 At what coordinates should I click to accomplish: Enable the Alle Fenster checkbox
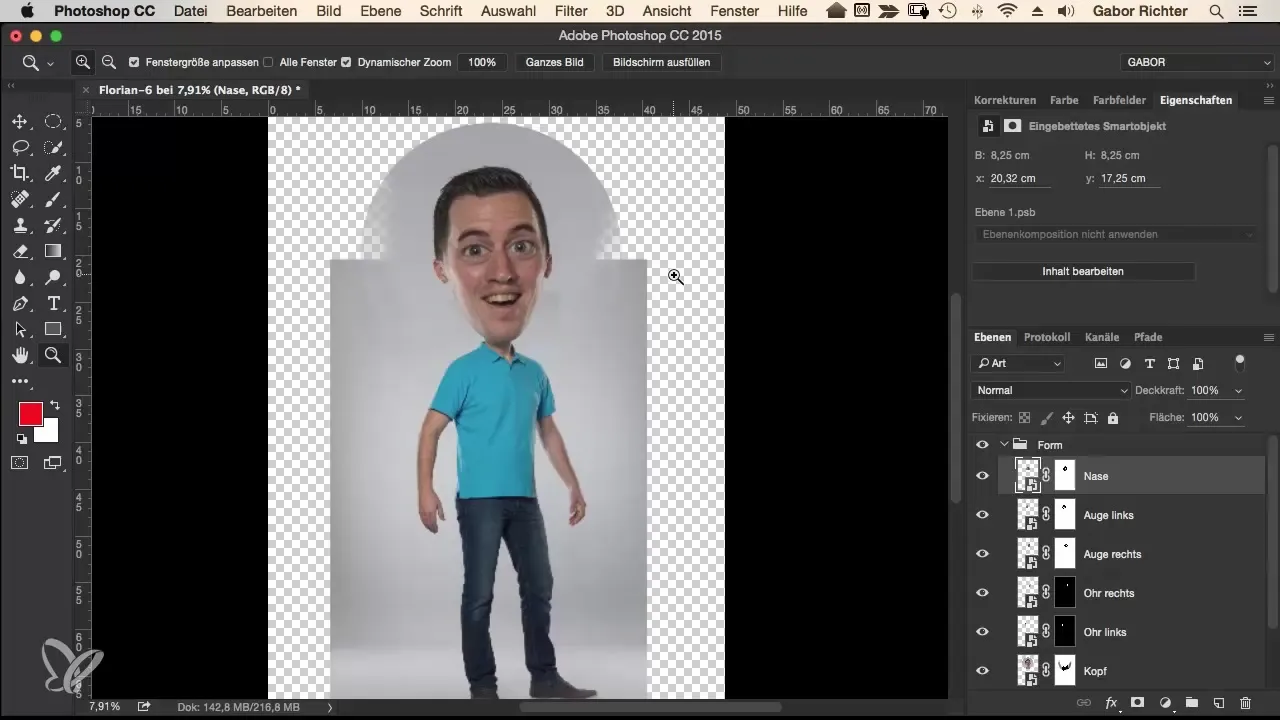pyautogui.click(x=268, y=62)
